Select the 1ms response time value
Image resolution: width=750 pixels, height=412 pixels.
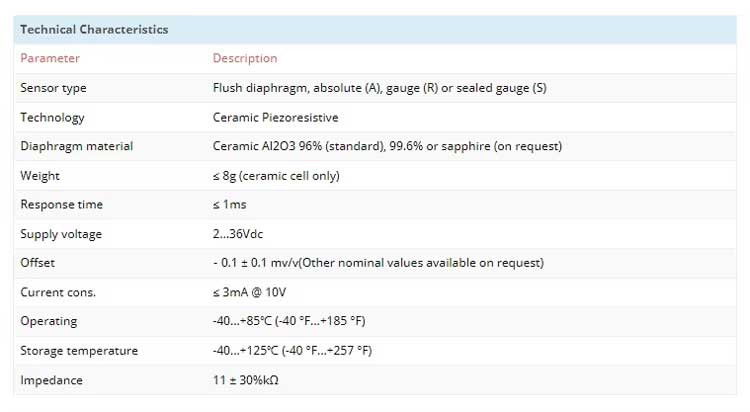230,205
